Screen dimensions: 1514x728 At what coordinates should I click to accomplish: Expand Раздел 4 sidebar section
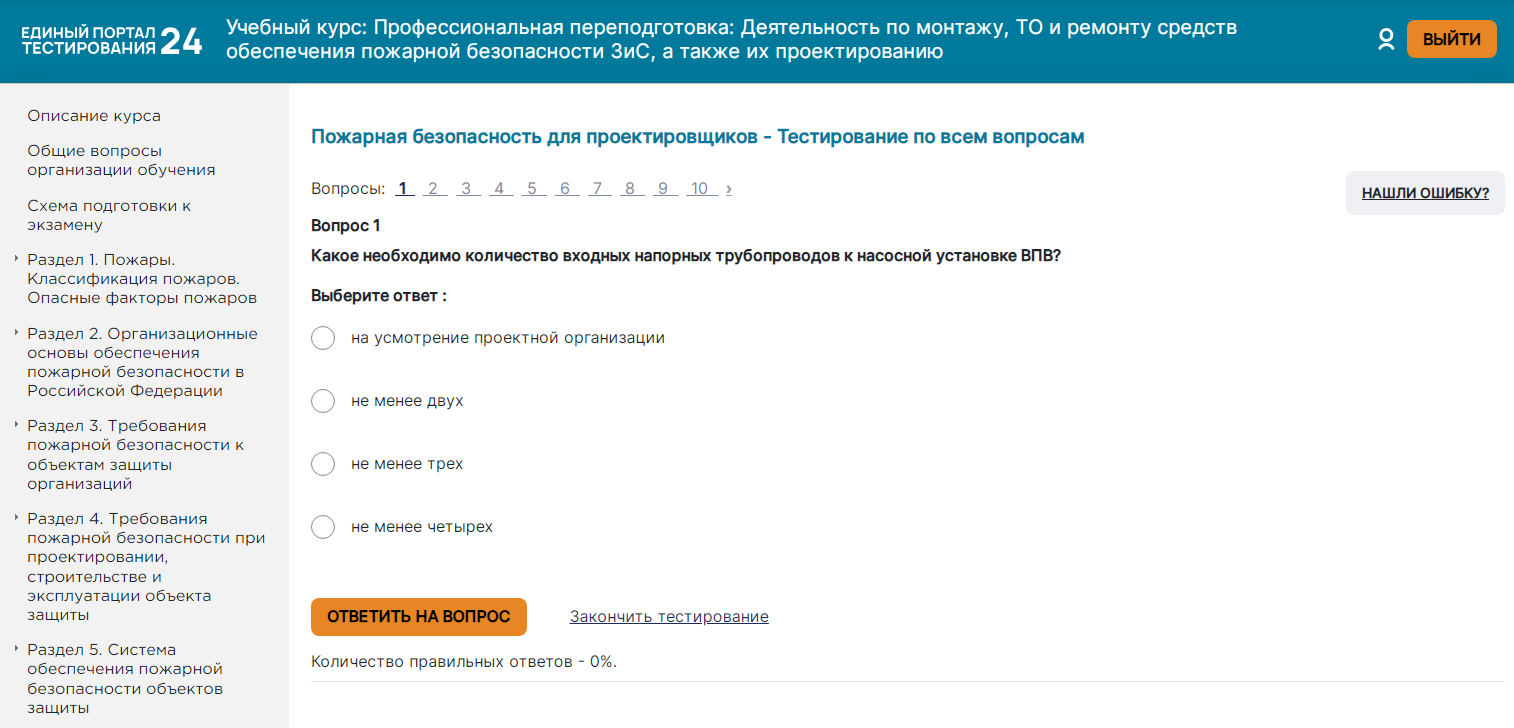(17, 519)
